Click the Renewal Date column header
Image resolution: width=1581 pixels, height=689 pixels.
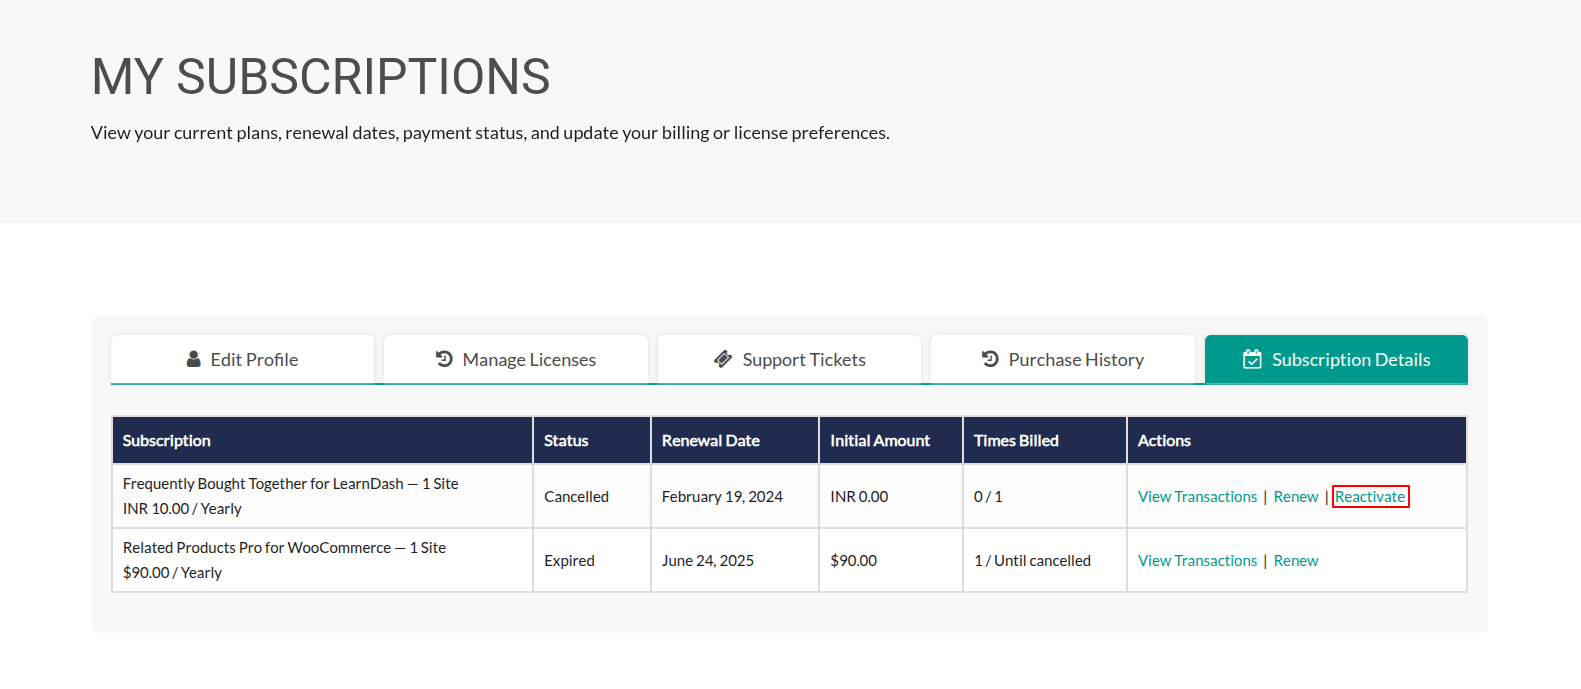tap(710, 441)
